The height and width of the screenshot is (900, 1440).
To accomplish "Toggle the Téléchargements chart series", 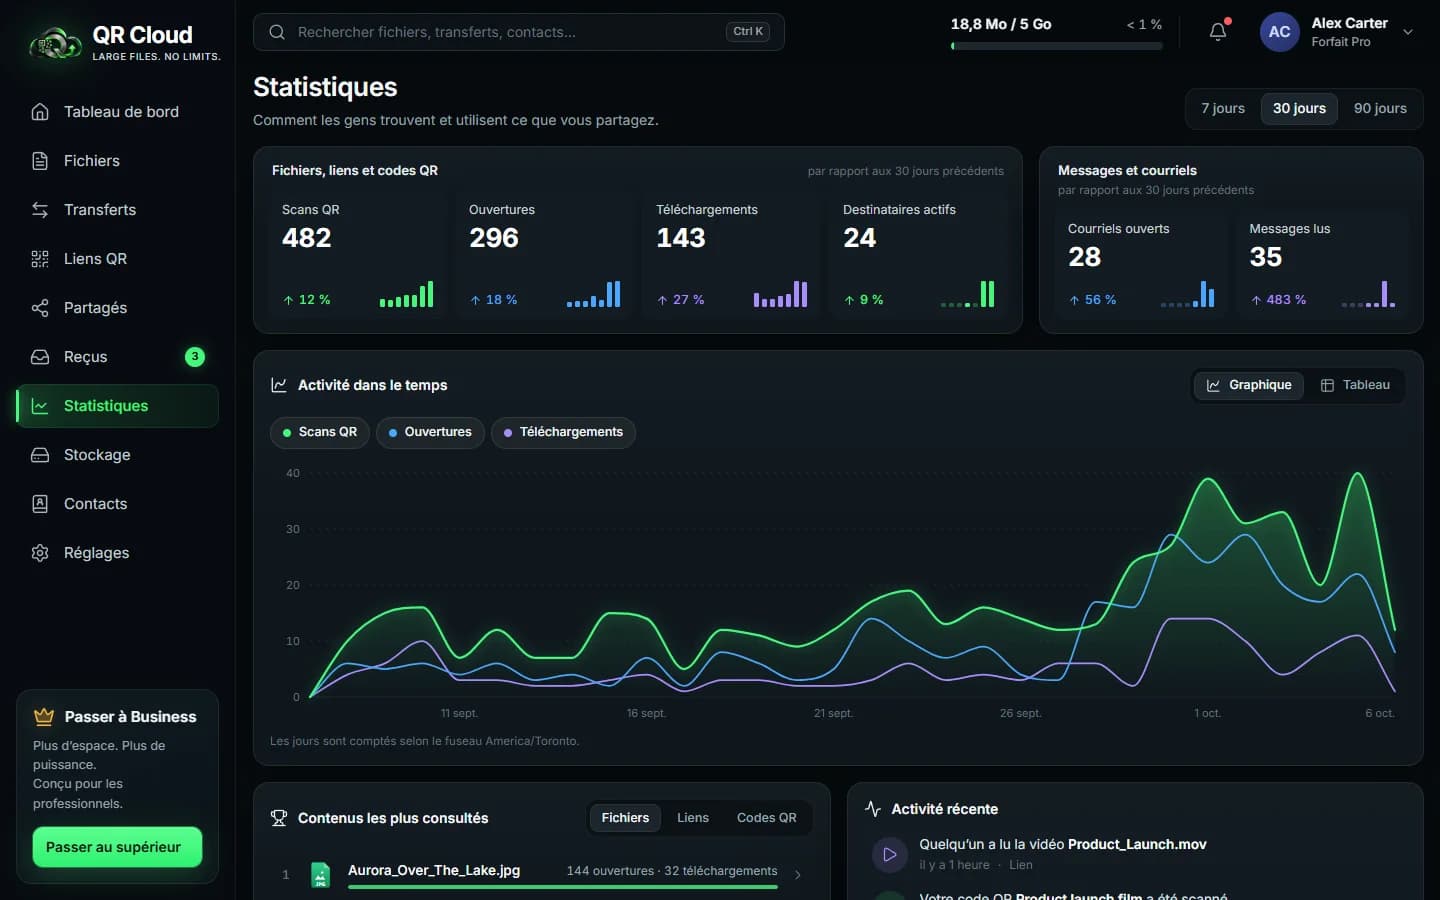I will click(x=563, y=432).
